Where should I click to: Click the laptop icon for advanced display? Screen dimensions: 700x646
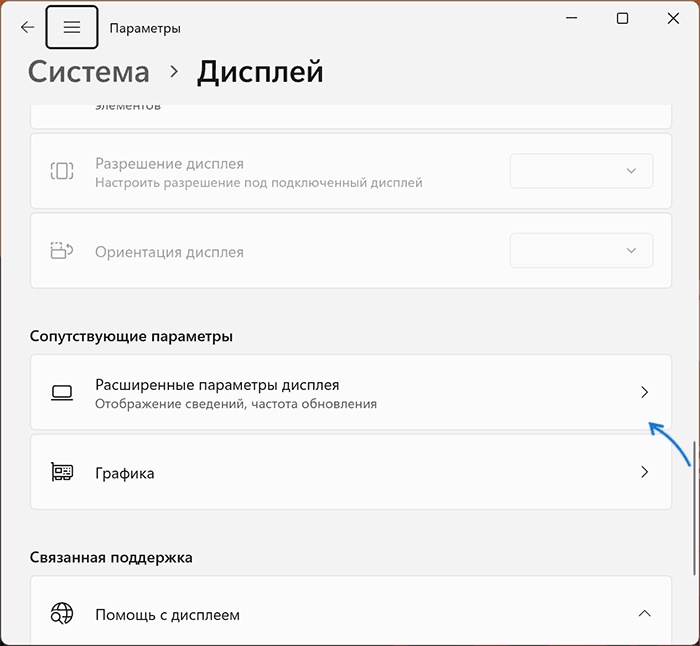coord(62,393)
